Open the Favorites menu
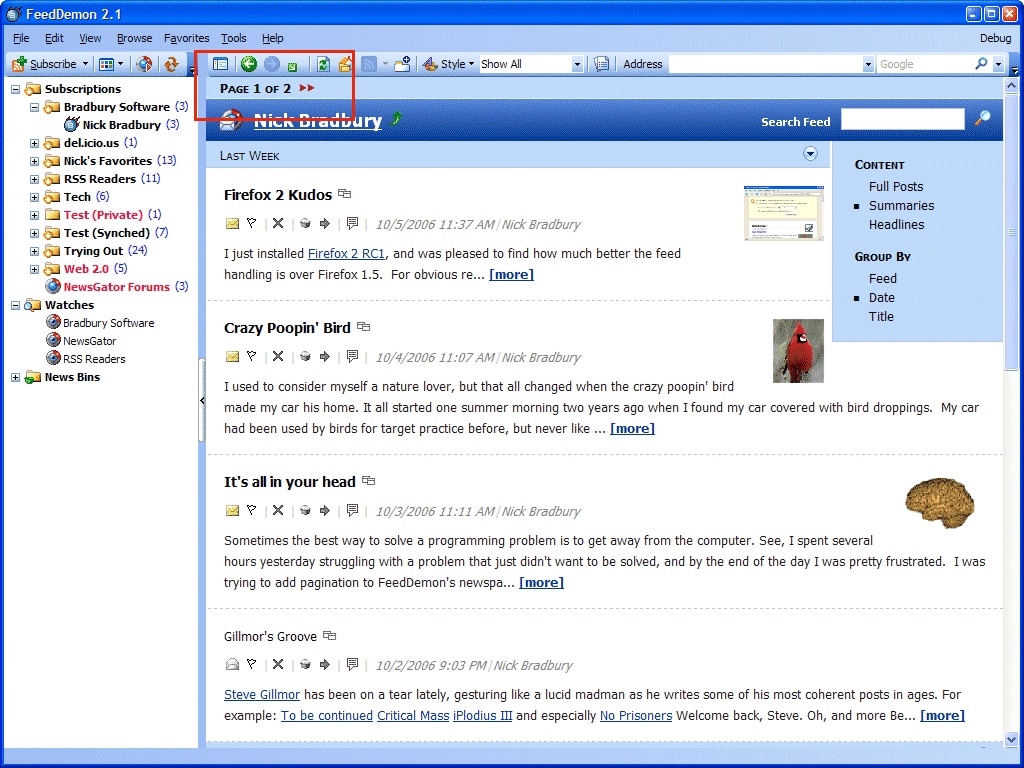The width and height of the screenshot is (1024, 768). tap(186, 38)
